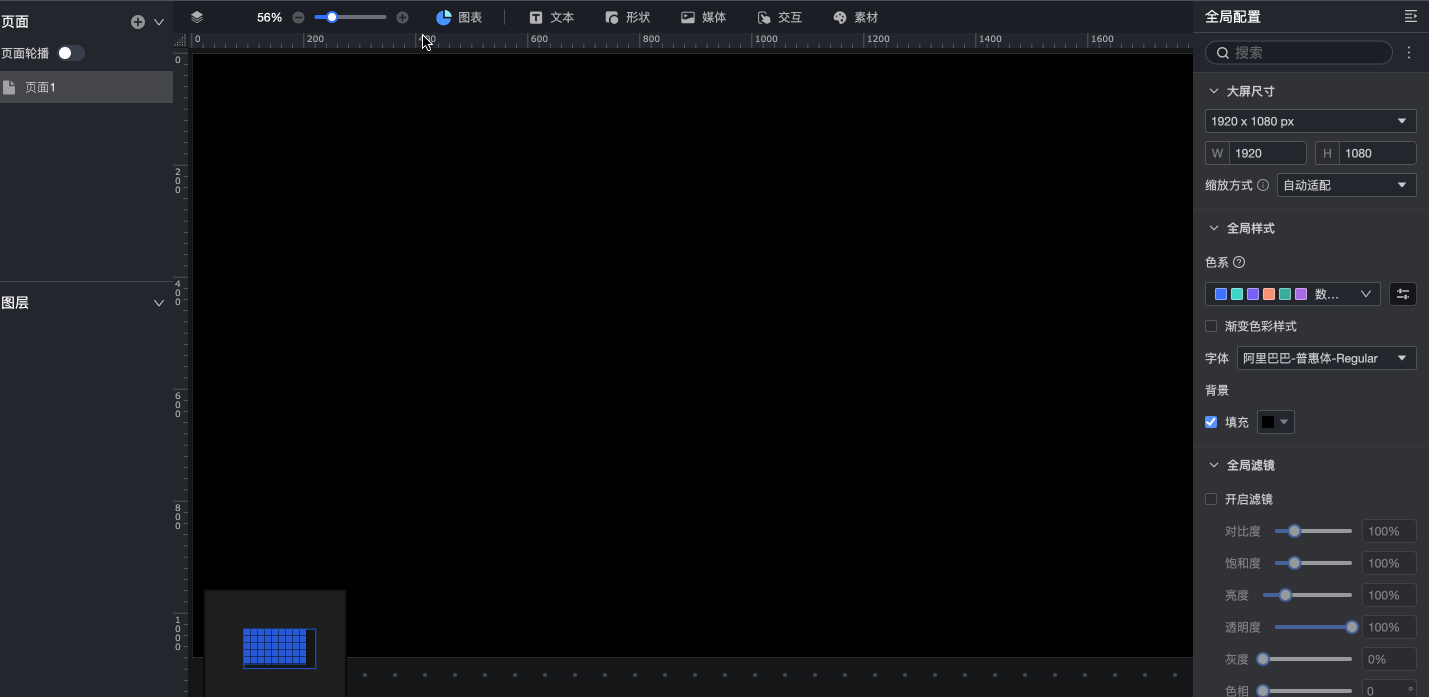Collapse the global config panel icon
This screenshot has height=697, width=1429.
1410,16
